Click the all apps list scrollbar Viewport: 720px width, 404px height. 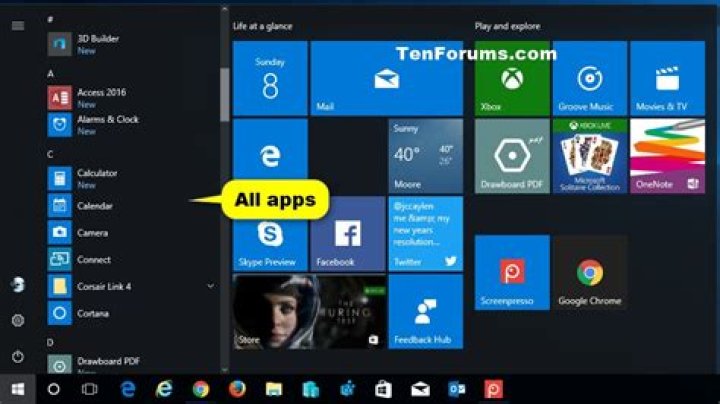pos(225,95)
